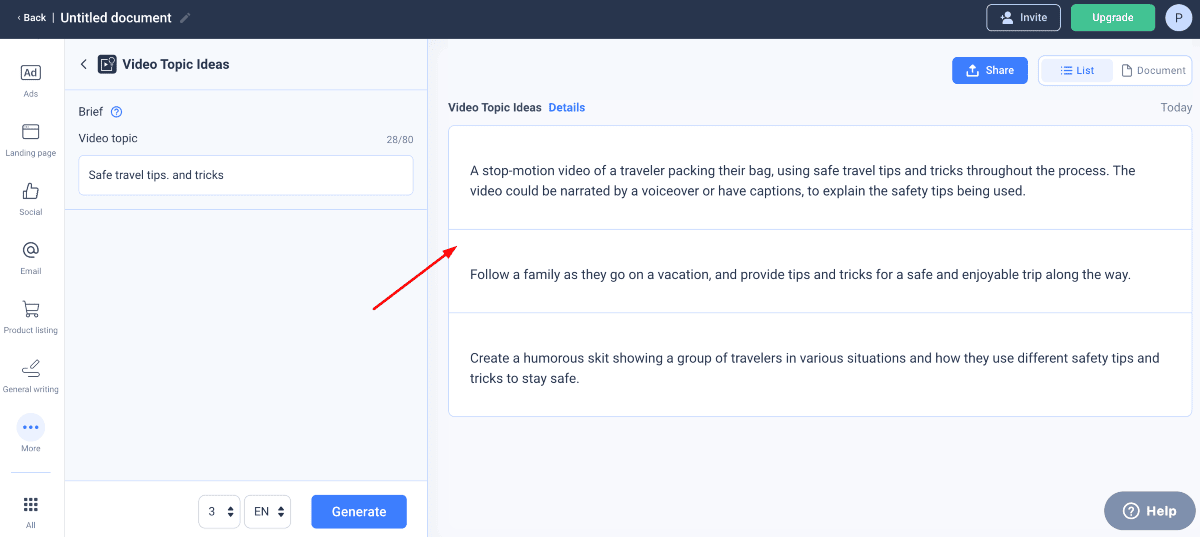Open the Ads category icon
Image resolution: width=1200 pixels, height=537 pixels.
31,73
